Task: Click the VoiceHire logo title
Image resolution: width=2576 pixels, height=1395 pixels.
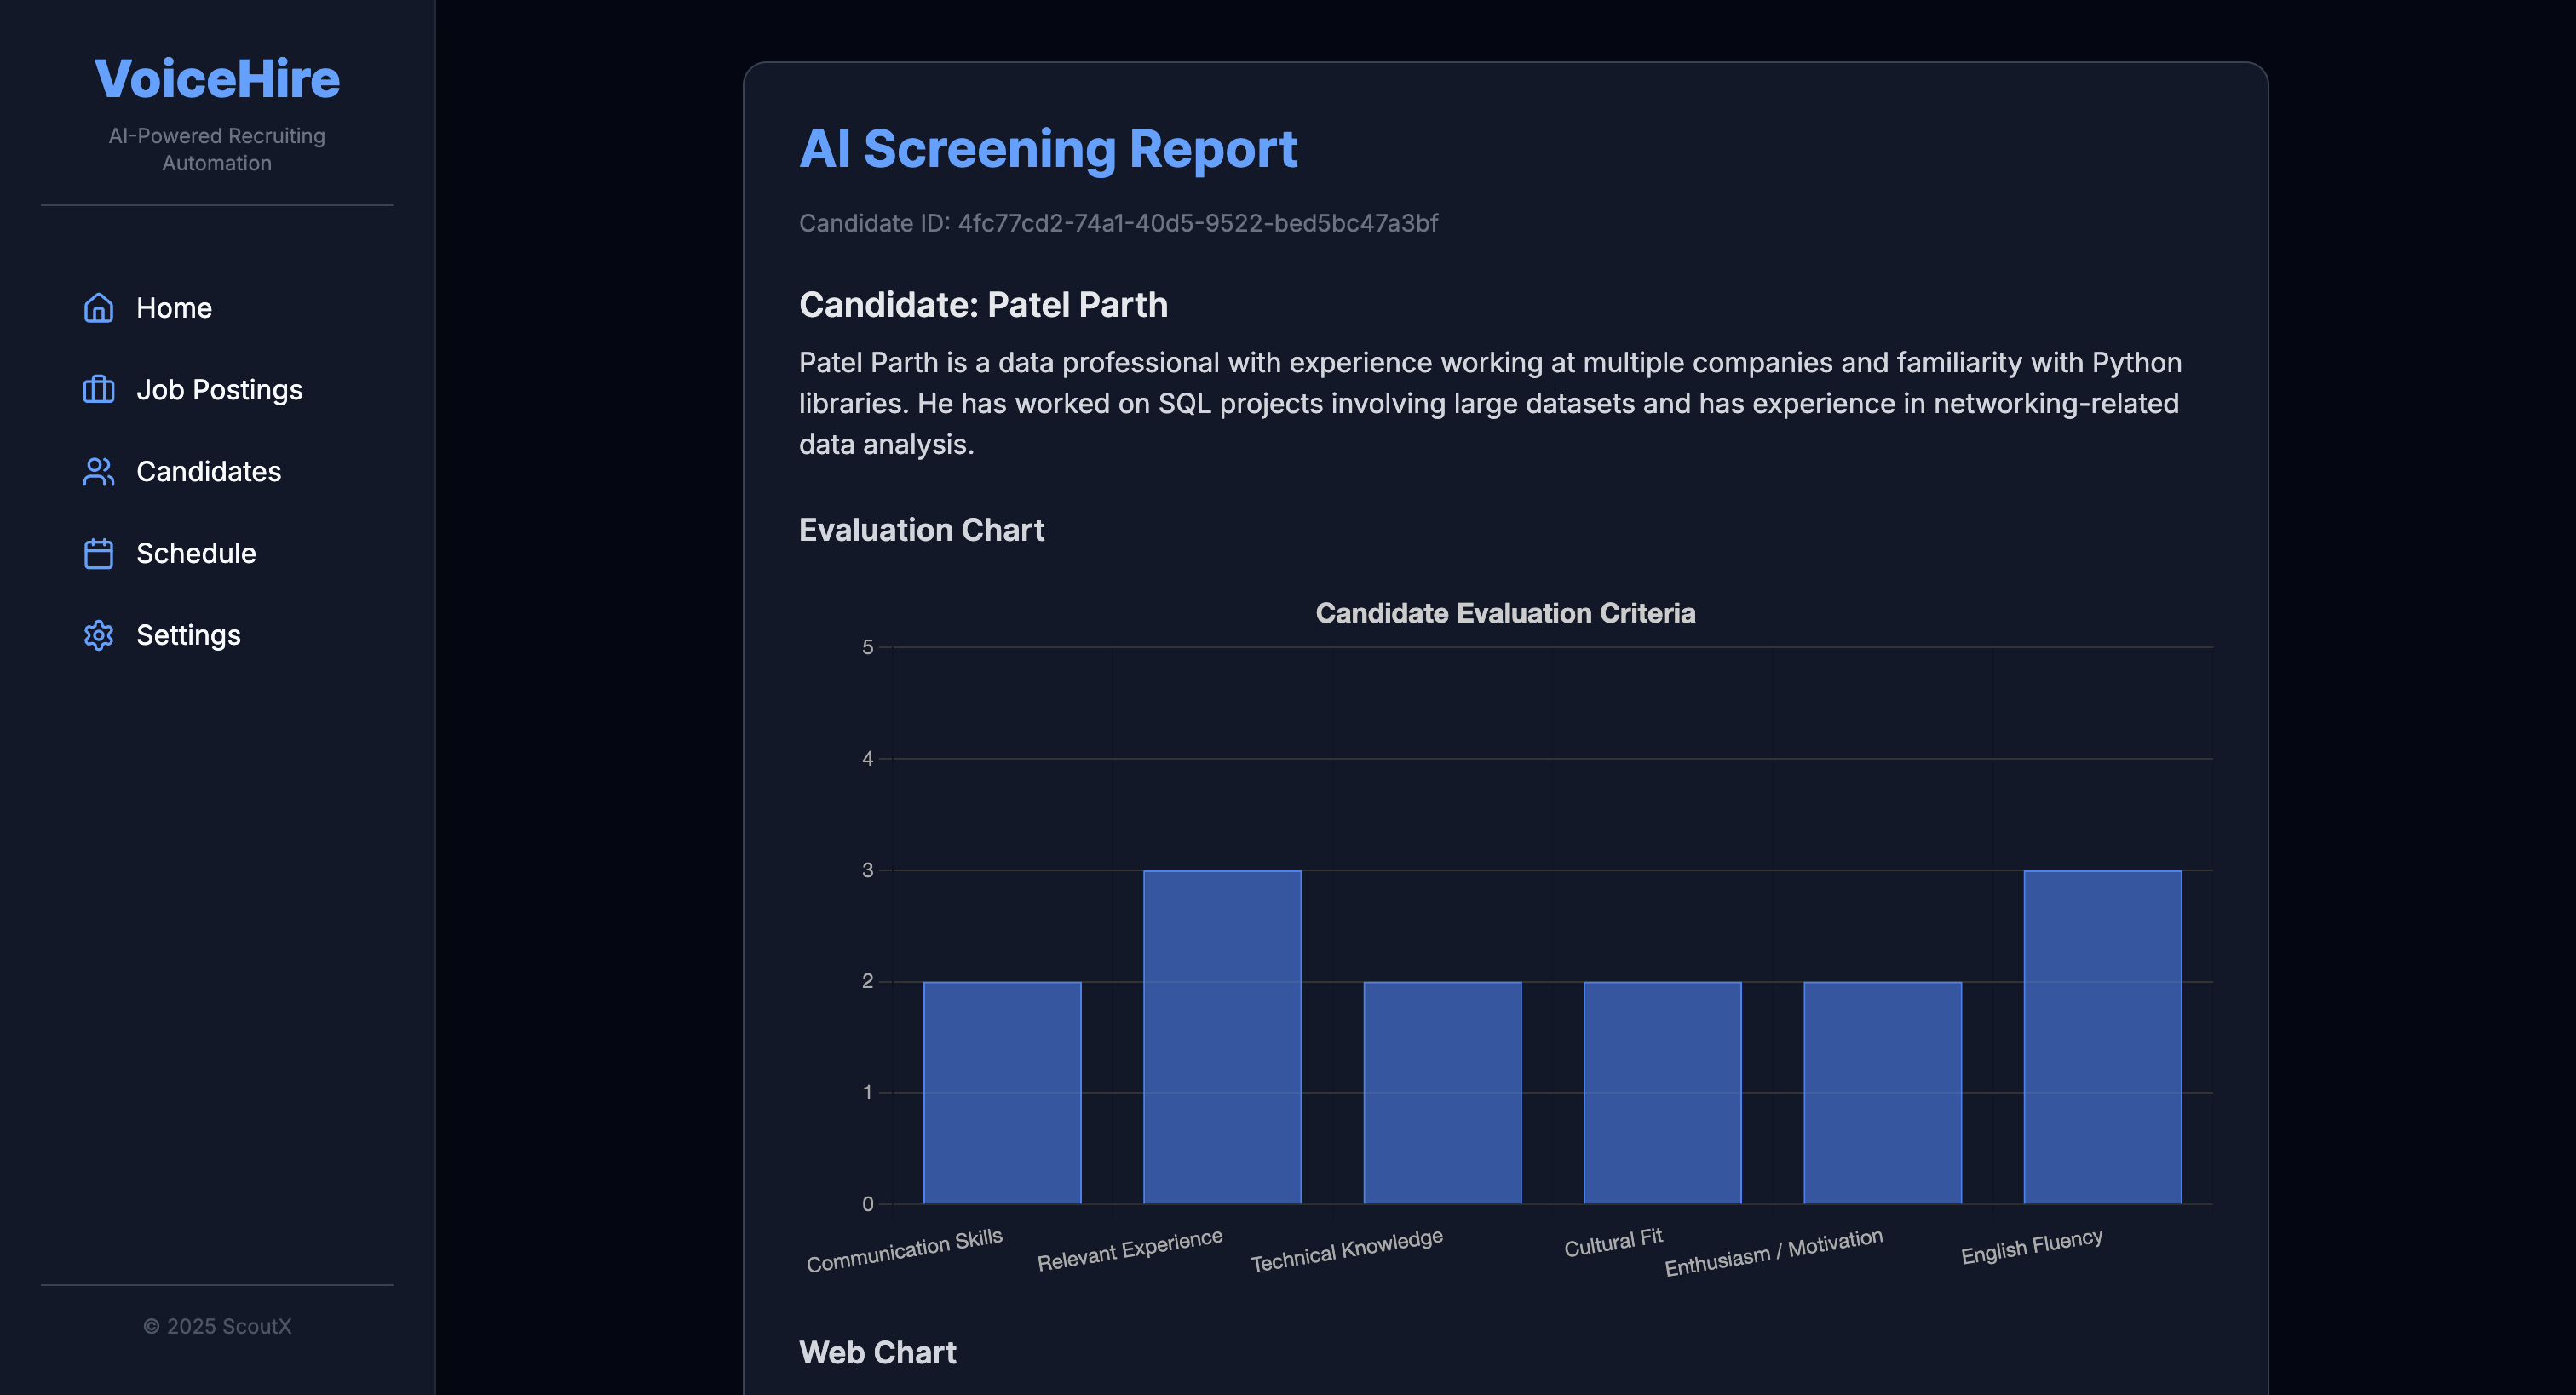Action: (x=217, y=79)
